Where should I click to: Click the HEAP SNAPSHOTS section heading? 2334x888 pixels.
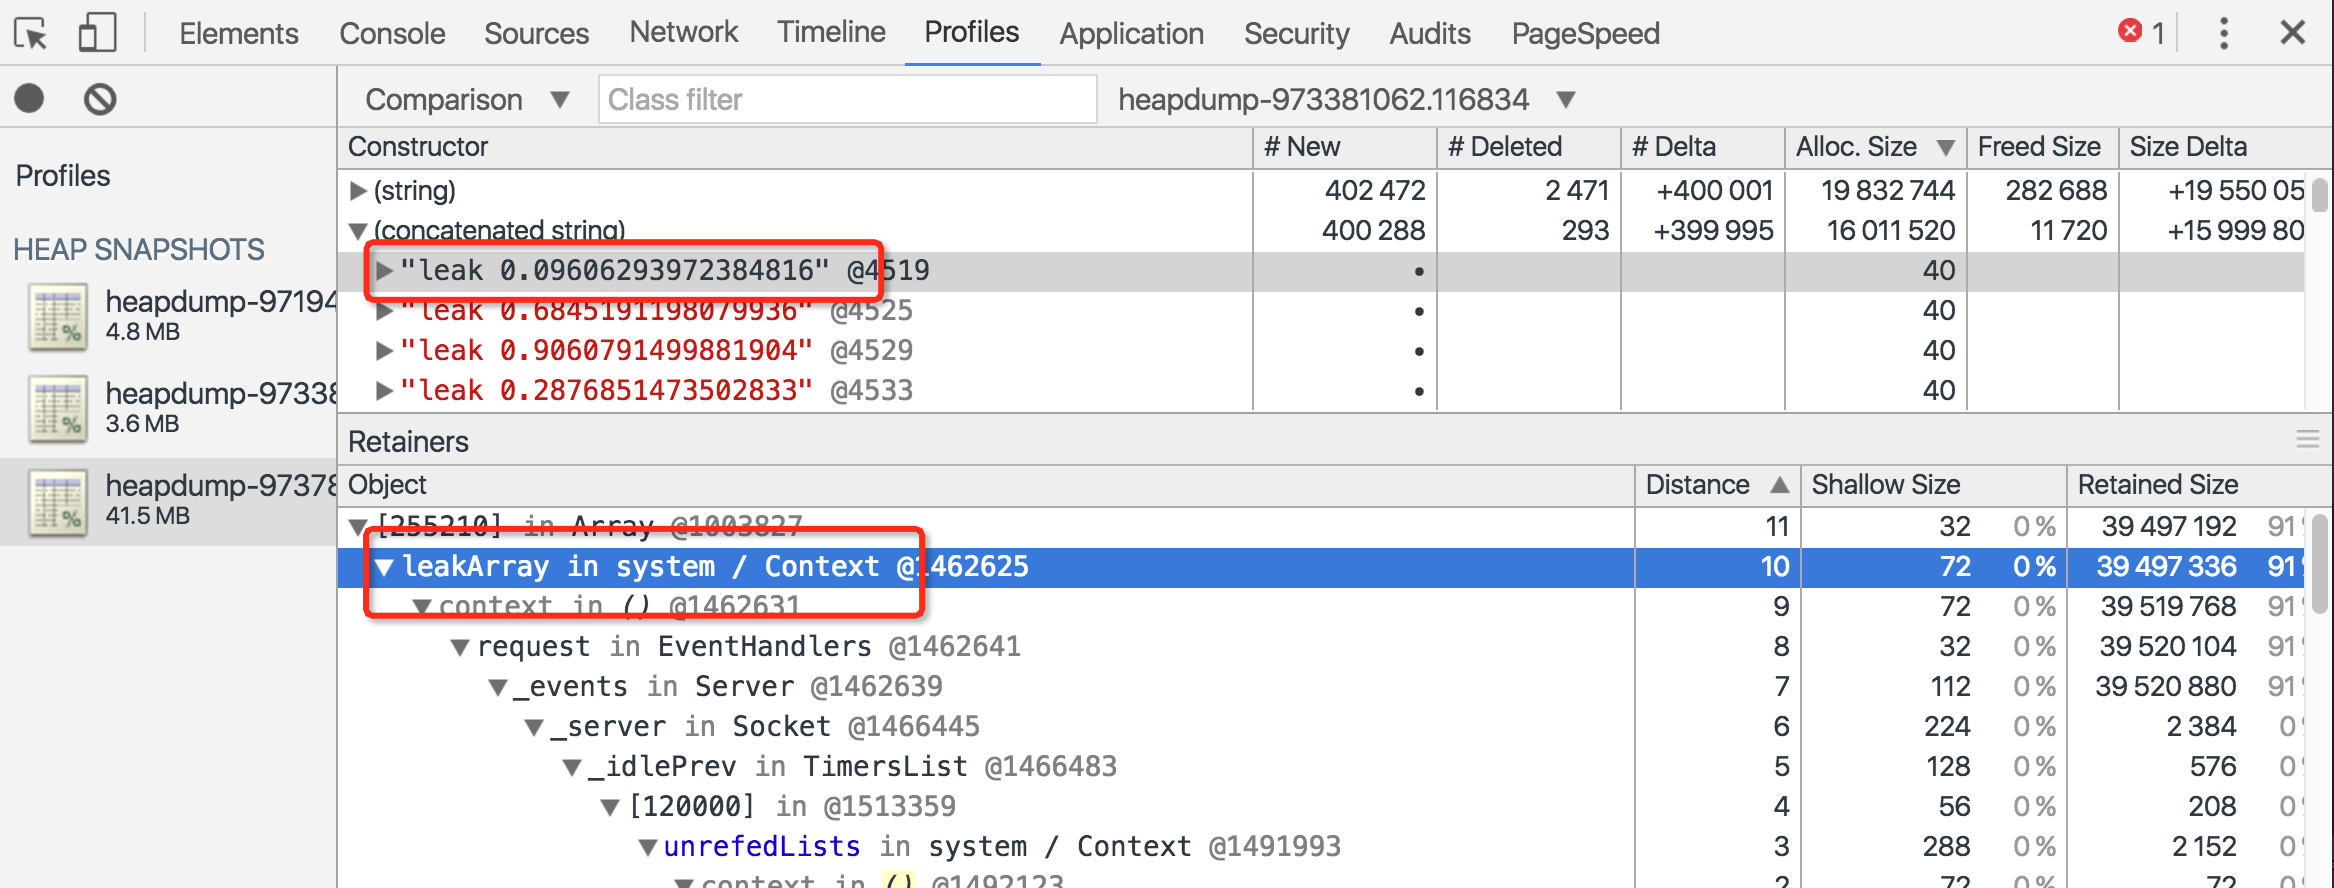tap(139, 249)
